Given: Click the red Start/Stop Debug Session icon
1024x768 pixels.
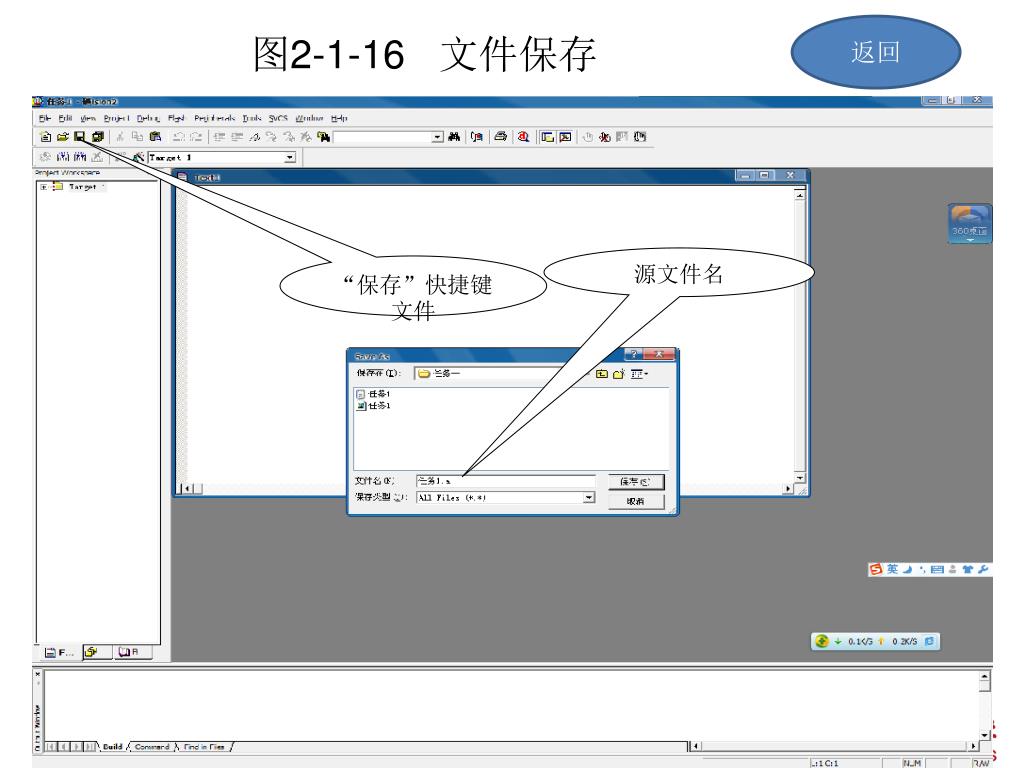Looking at the screenshot, I should [523, 136].
